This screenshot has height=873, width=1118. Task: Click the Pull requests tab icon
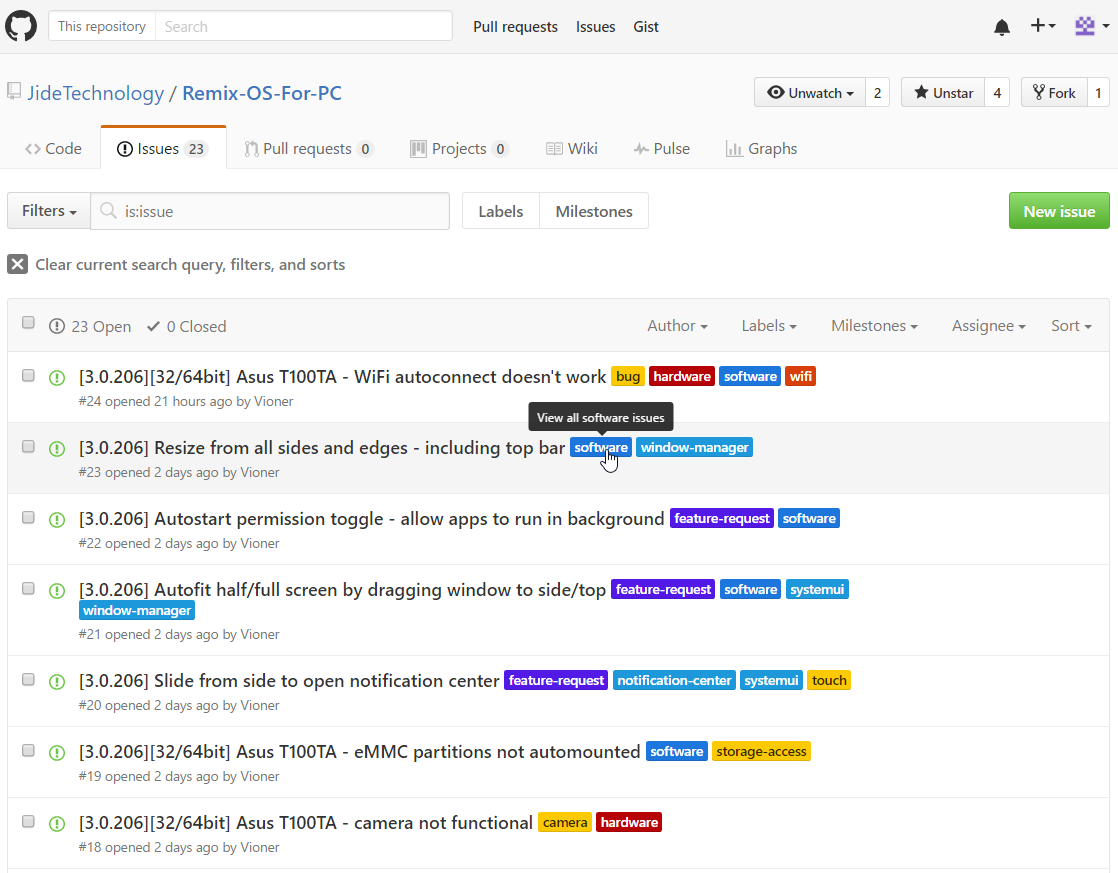(x=251, y=148)
